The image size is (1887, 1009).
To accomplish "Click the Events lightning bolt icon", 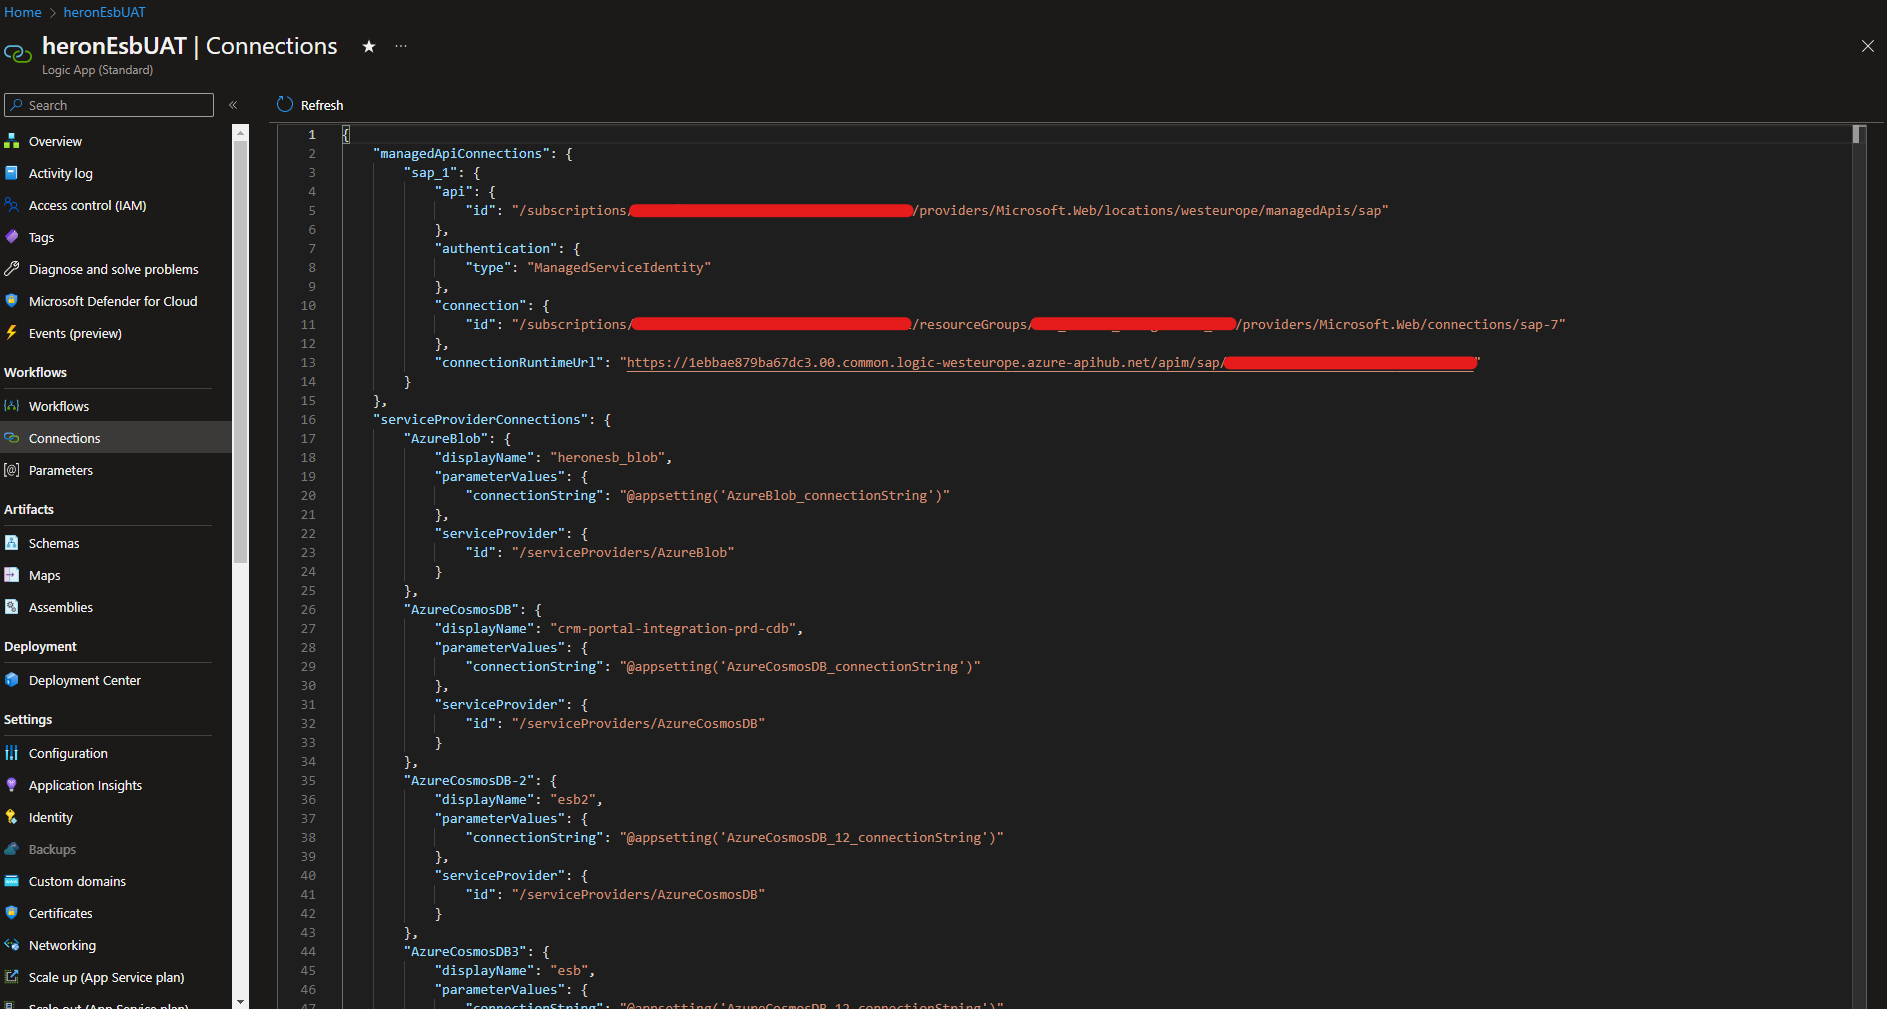I will point(12,333).
